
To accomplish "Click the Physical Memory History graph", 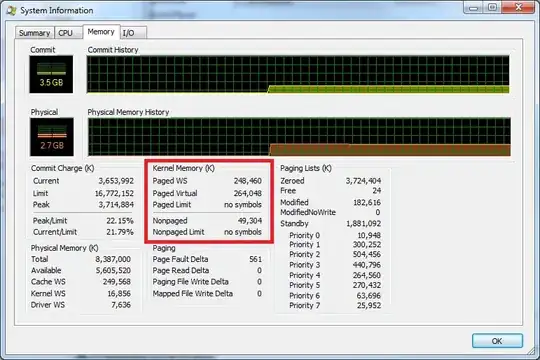I will click(299, 137).
